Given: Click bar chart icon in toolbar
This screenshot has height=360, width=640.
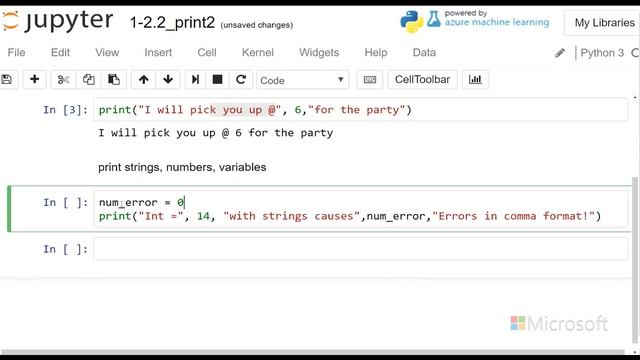Looking at the screenshot, I should point(475,79).
